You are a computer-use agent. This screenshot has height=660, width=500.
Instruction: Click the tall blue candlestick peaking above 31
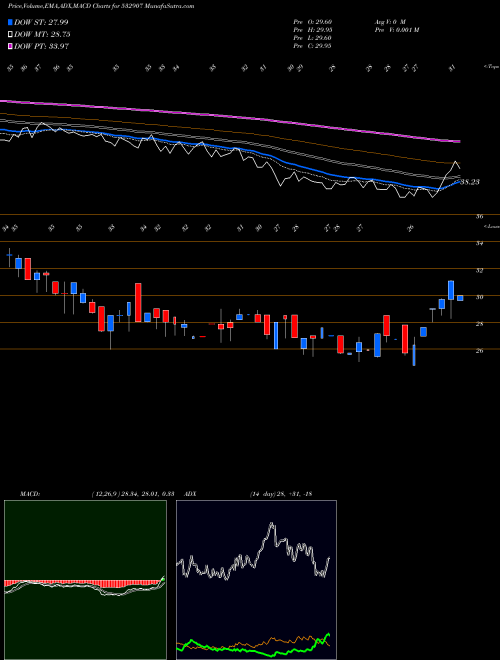click(451, 290)
